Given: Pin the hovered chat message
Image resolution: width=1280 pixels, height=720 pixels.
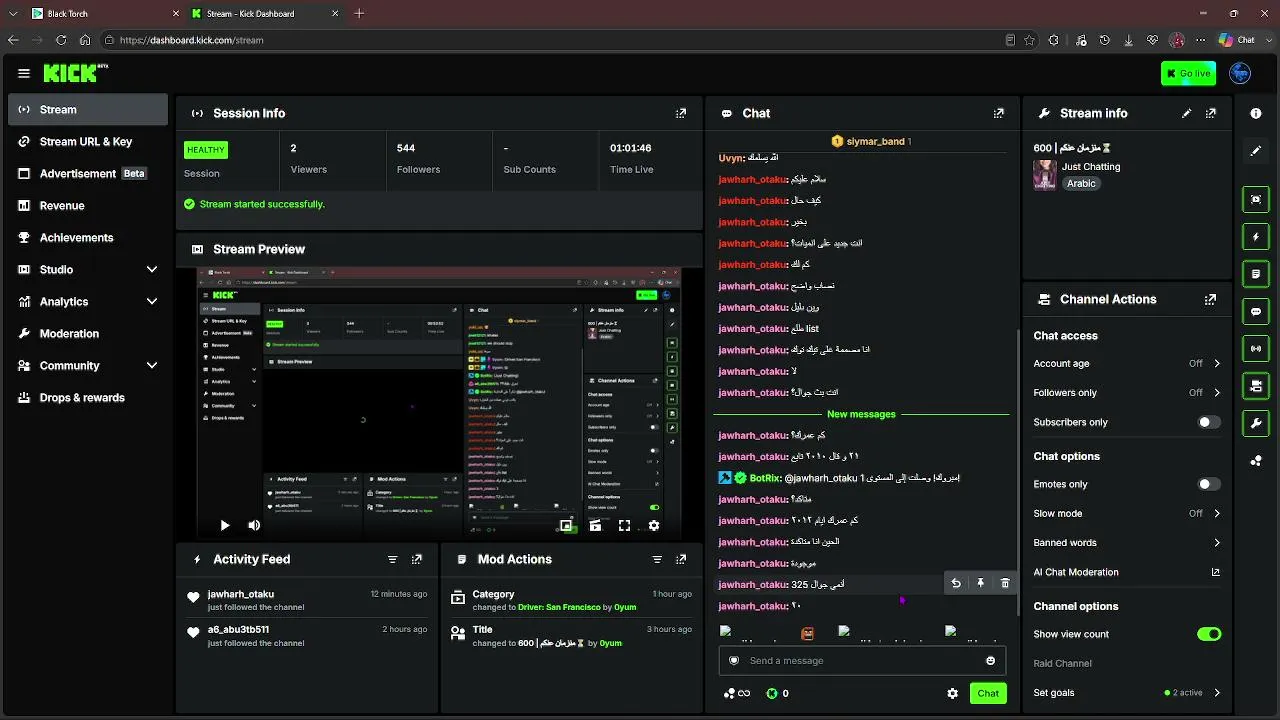Looking at the screenshot, I should pos(981,584).
